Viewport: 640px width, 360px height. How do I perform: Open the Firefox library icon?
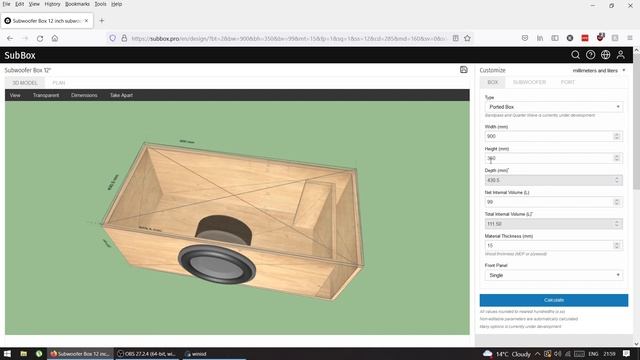(x=540, y=38)
